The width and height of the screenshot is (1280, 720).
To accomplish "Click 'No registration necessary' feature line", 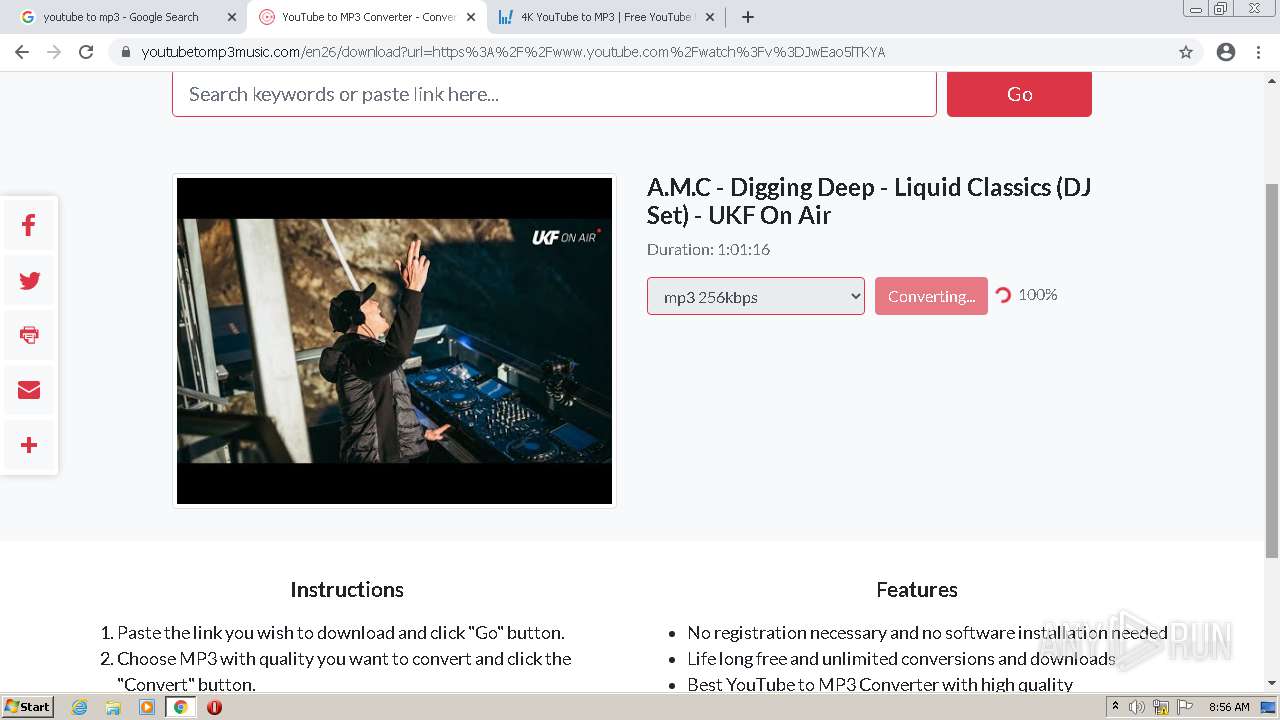I will coord(927,633).
